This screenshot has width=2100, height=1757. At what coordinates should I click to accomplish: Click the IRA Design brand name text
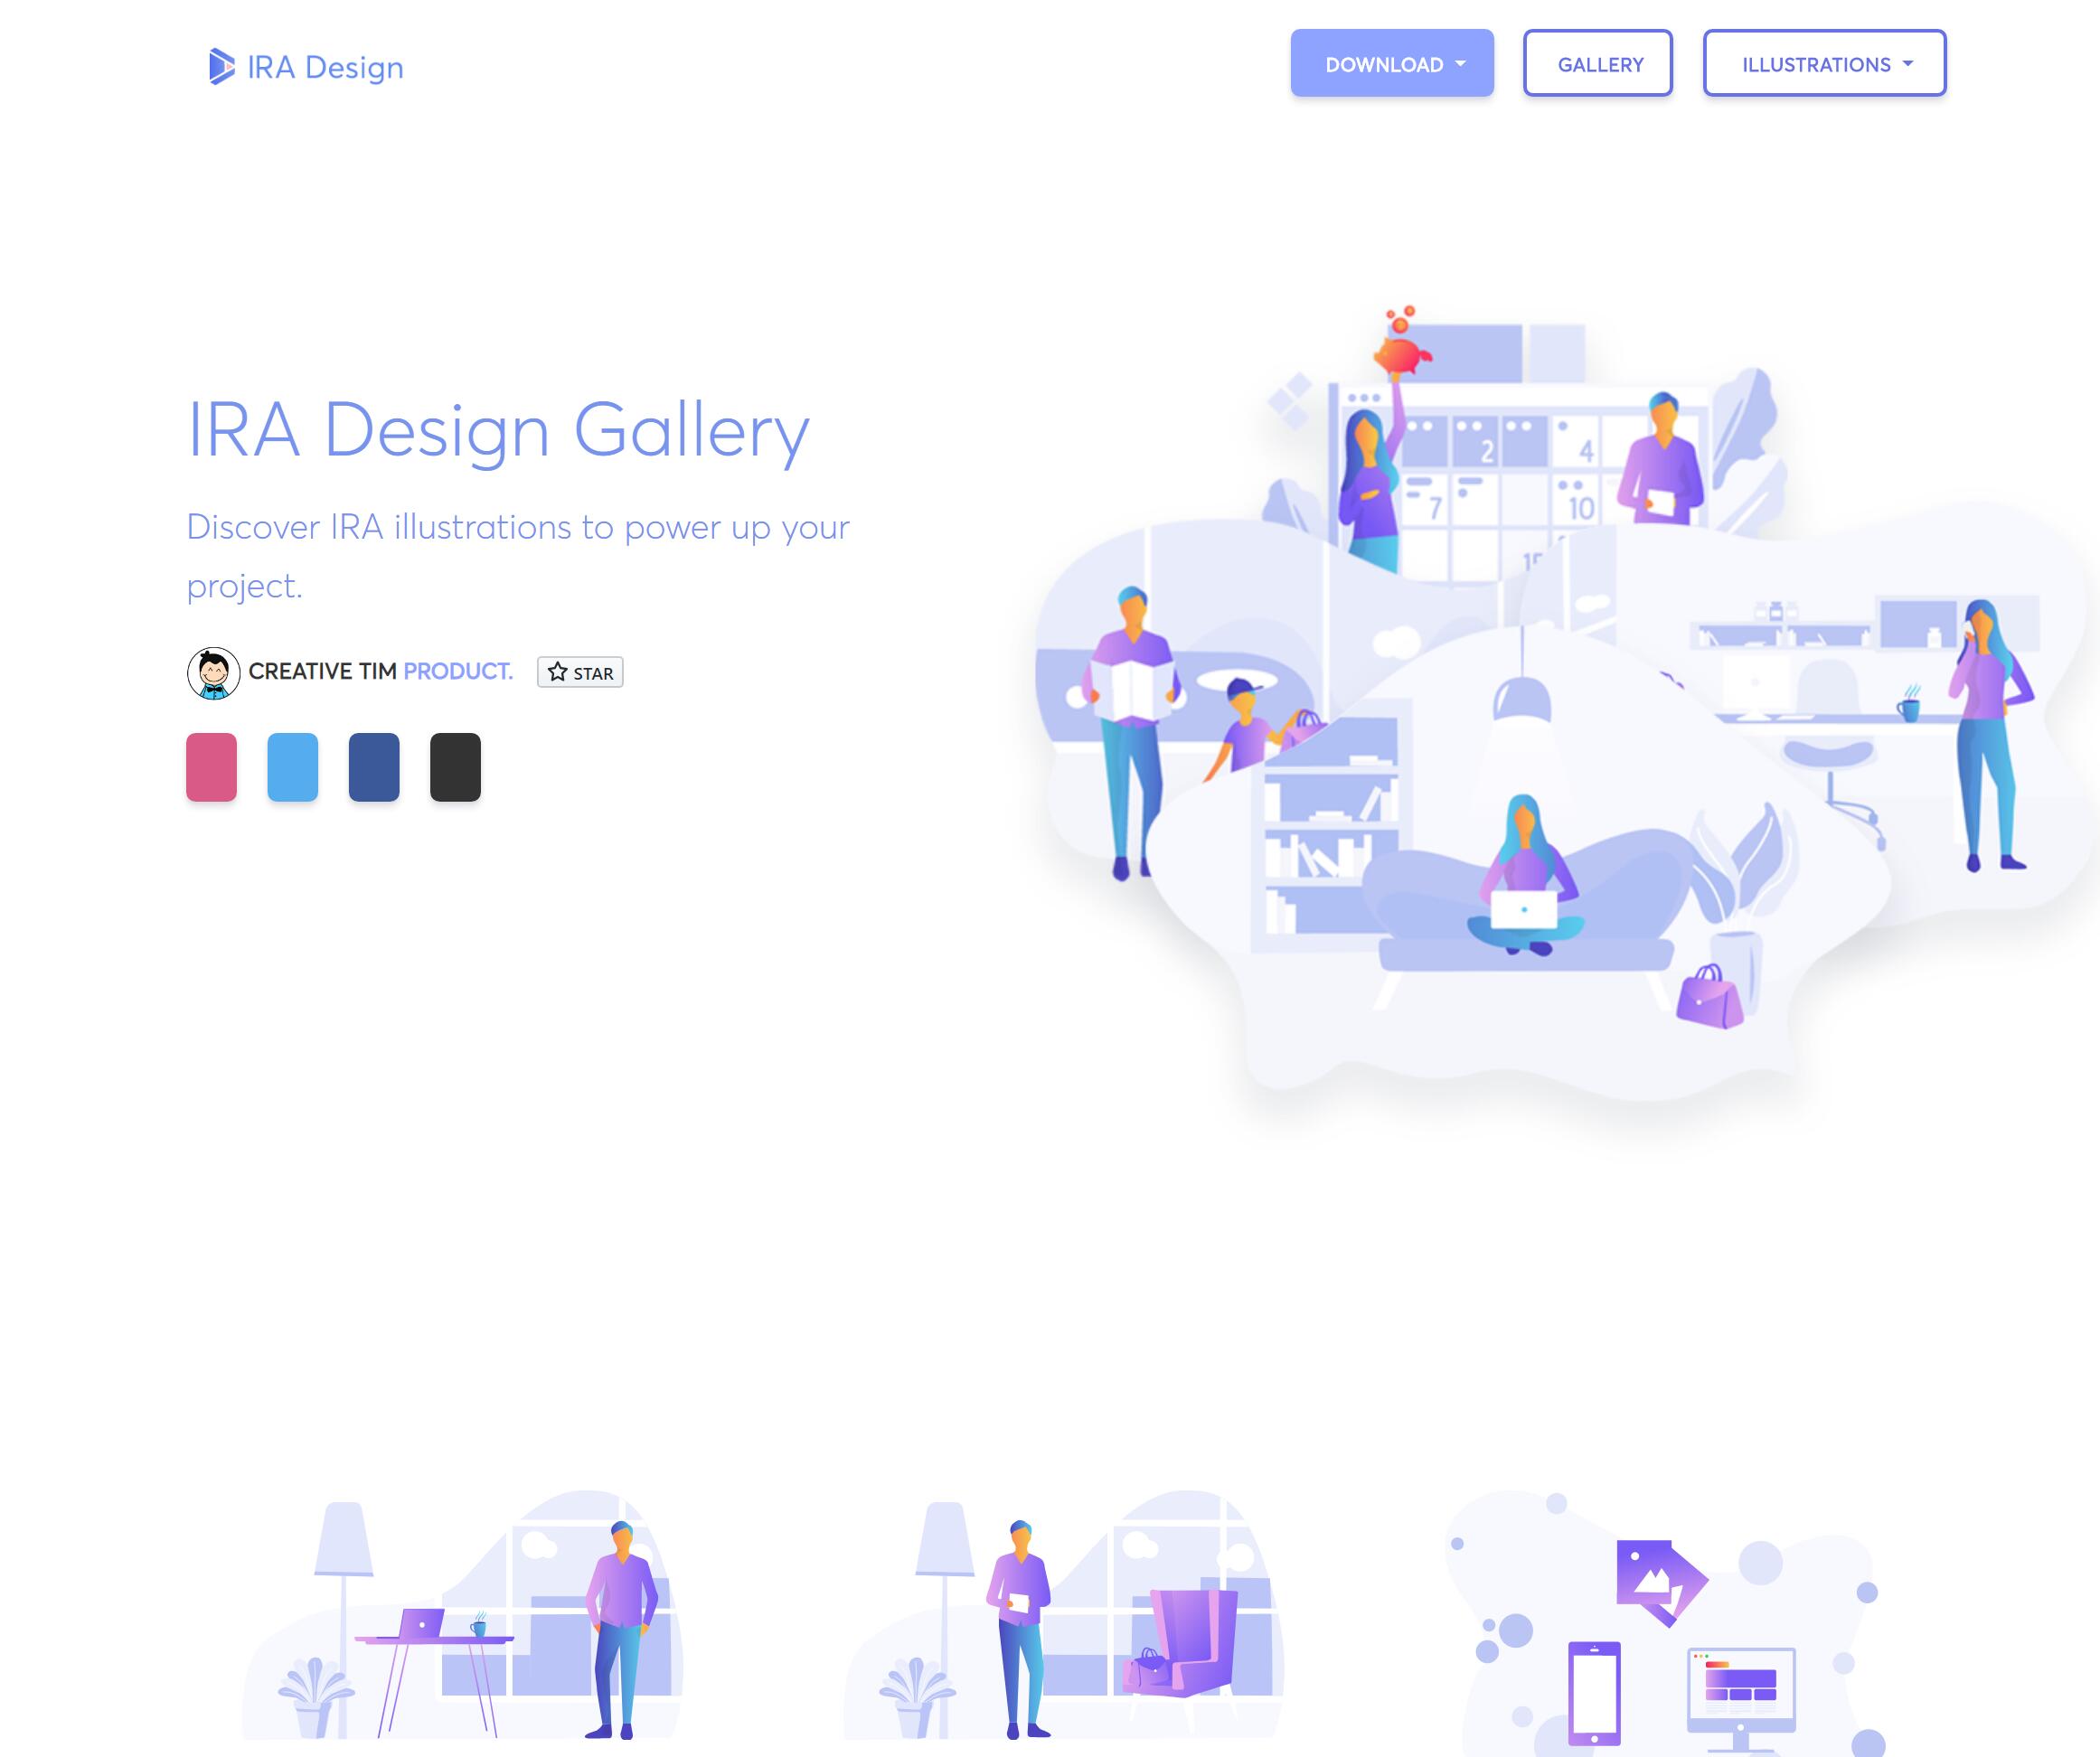pyautogui.click(x=325, y=67)
